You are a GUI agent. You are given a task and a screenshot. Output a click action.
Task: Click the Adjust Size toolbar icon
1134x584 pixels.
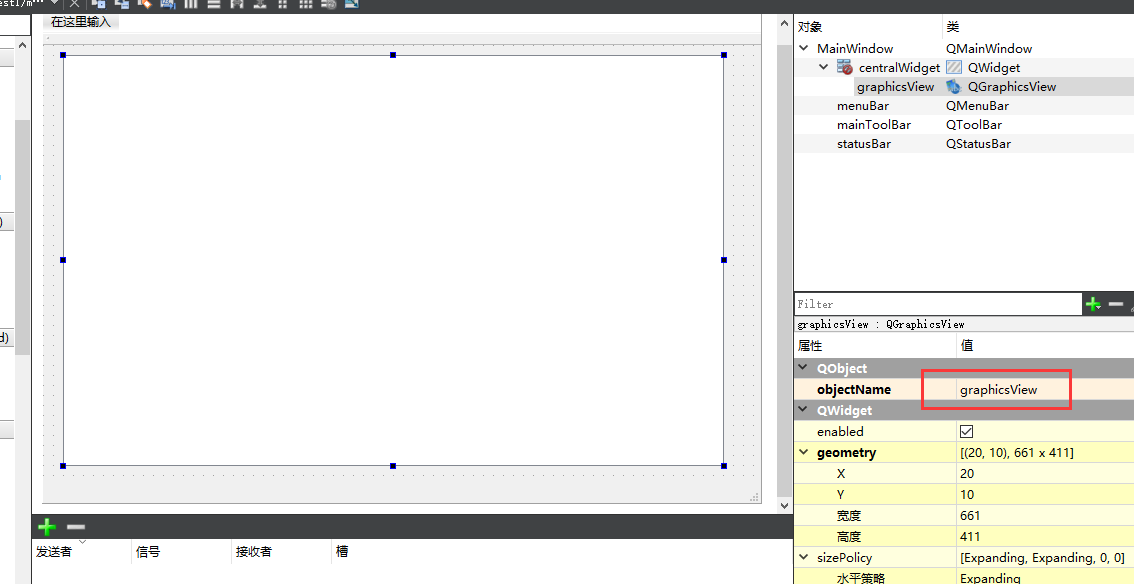[351, 4]
